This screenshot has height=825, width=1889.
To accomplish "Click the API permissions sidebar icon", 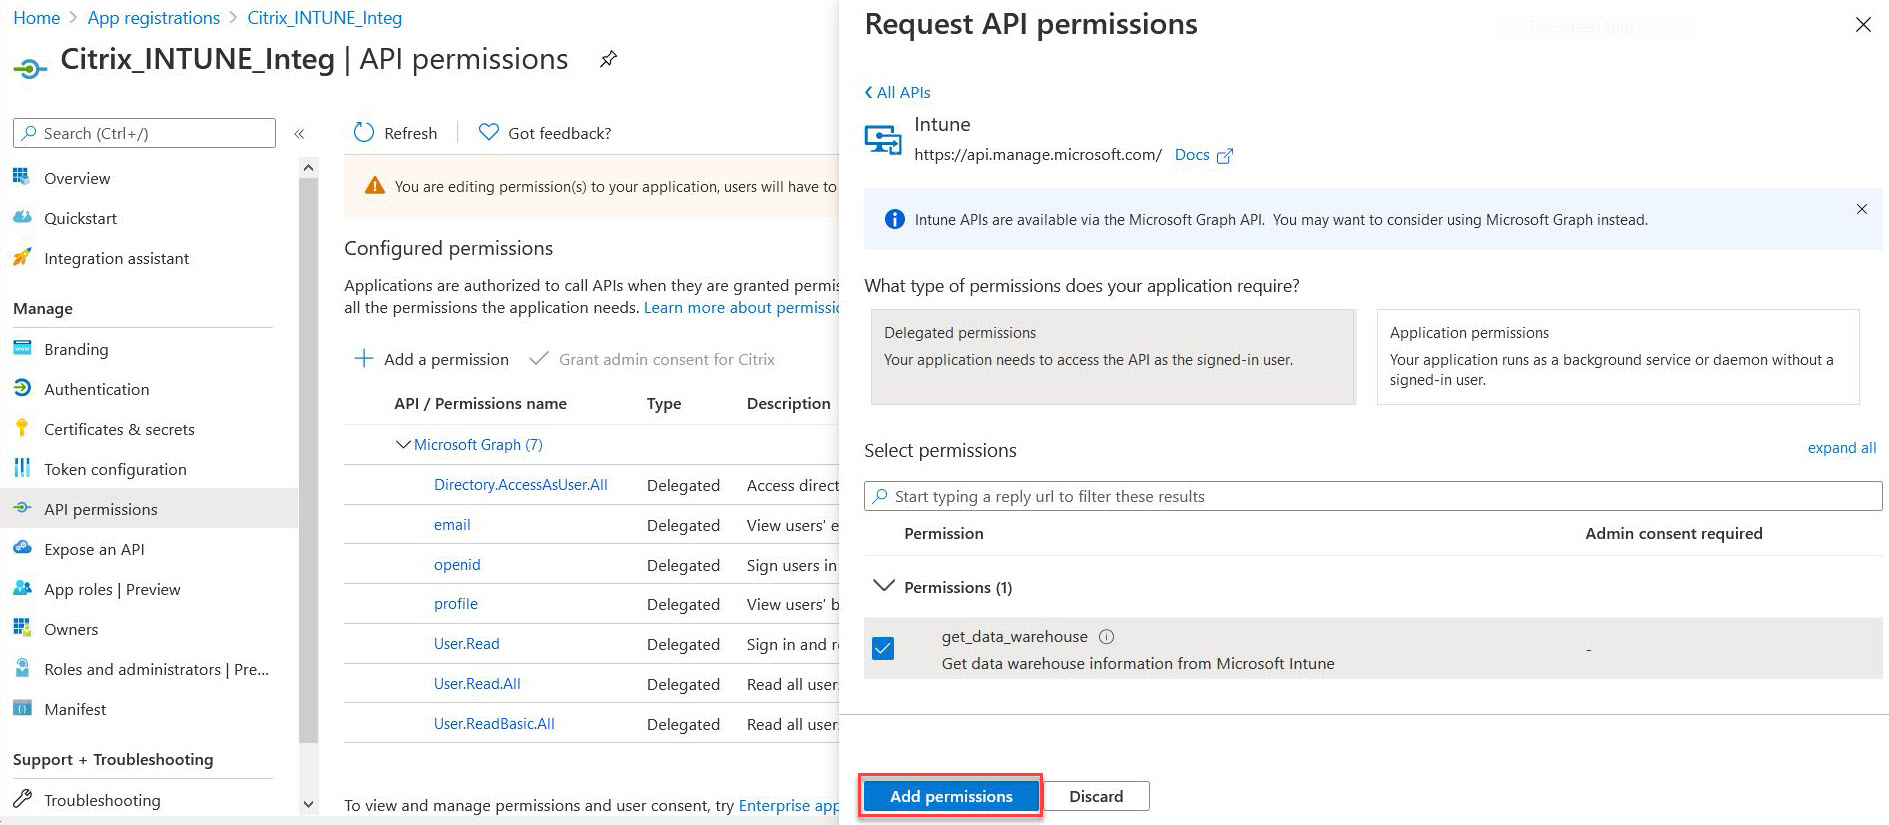I will (x=21, y=508).
